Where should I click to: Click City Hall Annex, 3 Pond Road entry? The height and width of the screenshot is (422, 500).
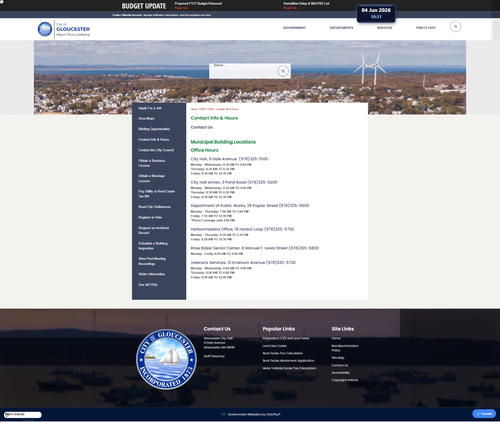coord(234,182)
